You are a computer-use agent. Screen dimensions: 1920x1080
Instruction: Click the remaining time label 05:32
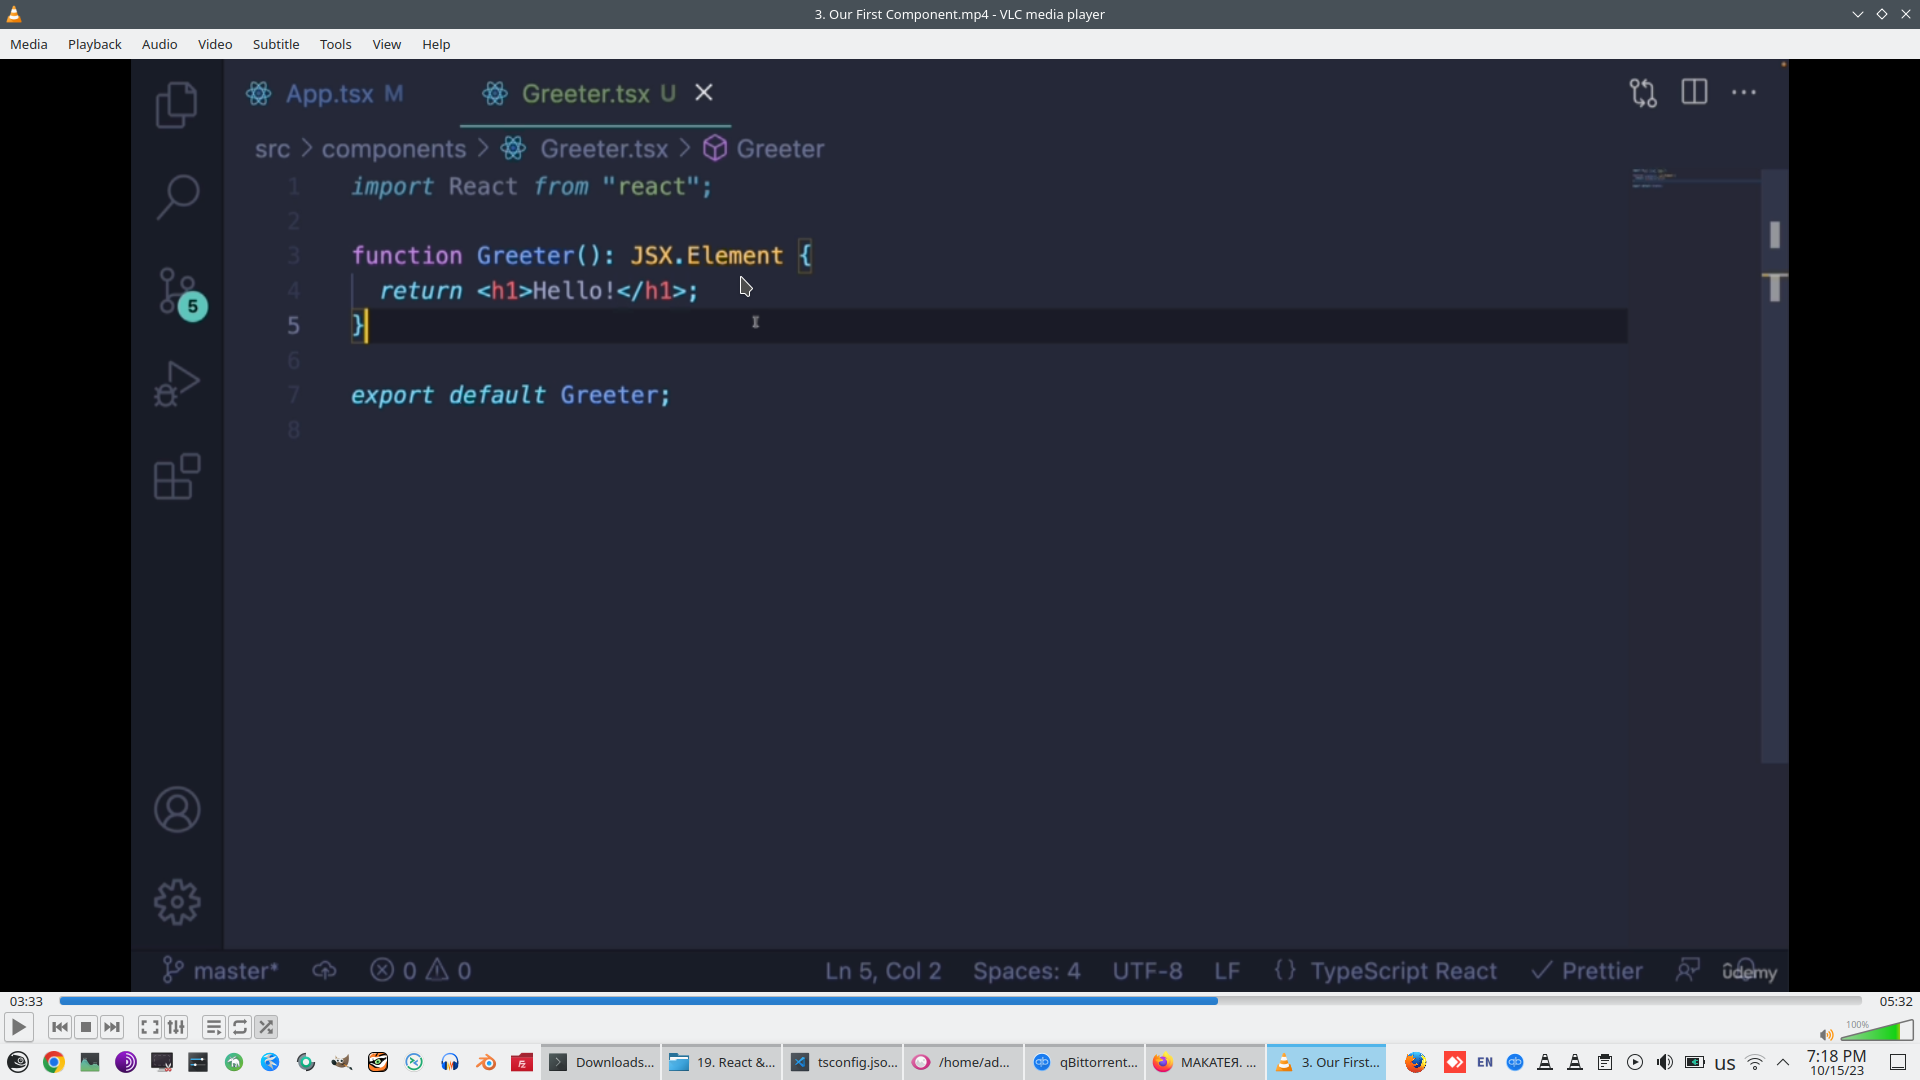click(x=1895, y=1001)
